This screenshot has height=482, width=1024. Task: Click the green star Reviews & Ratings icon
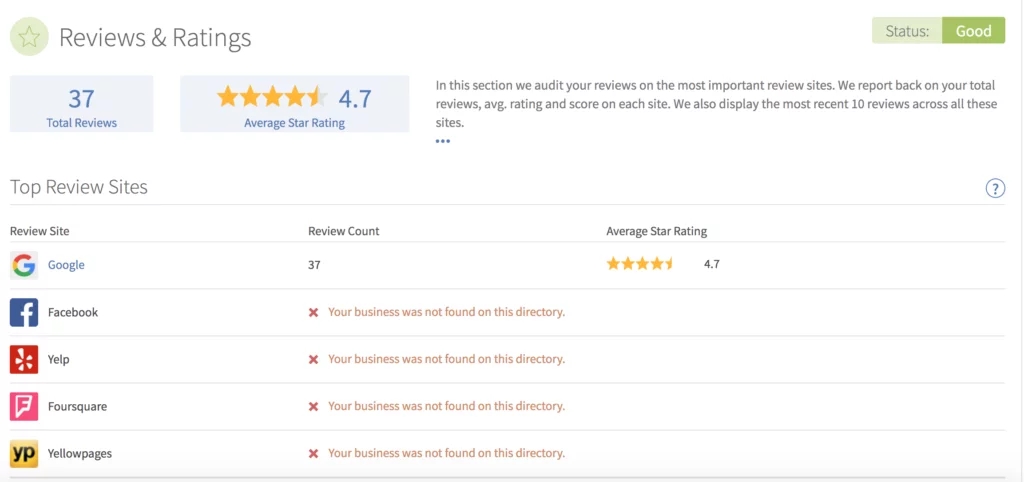(30, 38)
